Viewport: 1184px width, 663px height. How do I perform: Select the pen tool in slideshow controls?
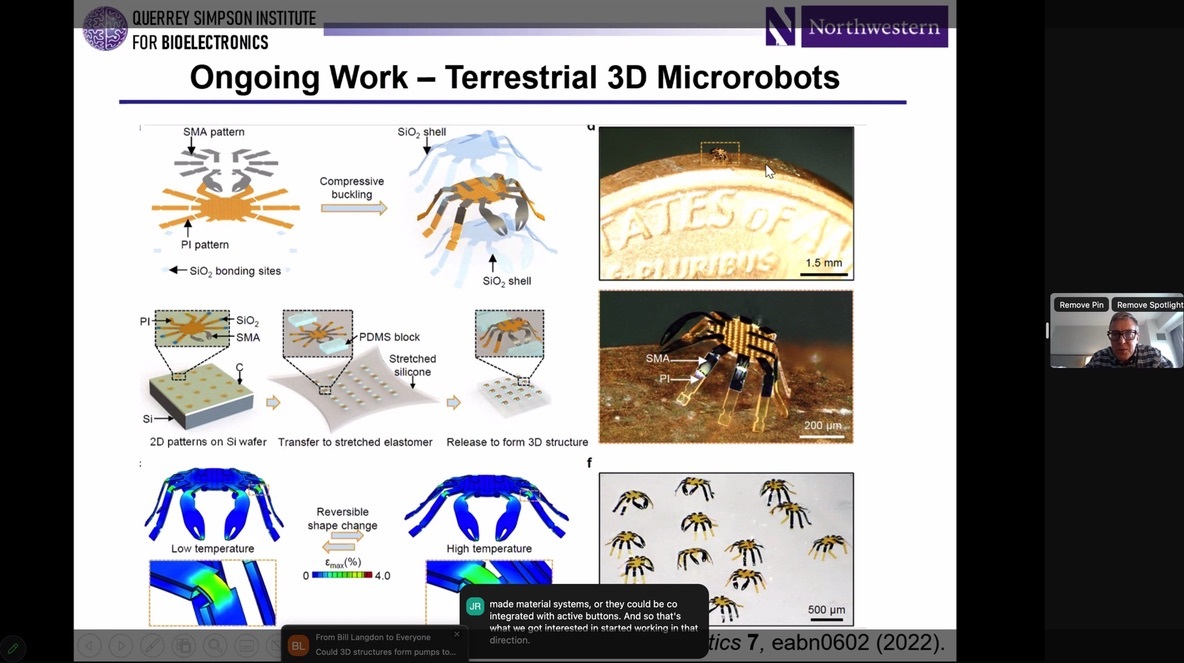[x=152, y=646]
